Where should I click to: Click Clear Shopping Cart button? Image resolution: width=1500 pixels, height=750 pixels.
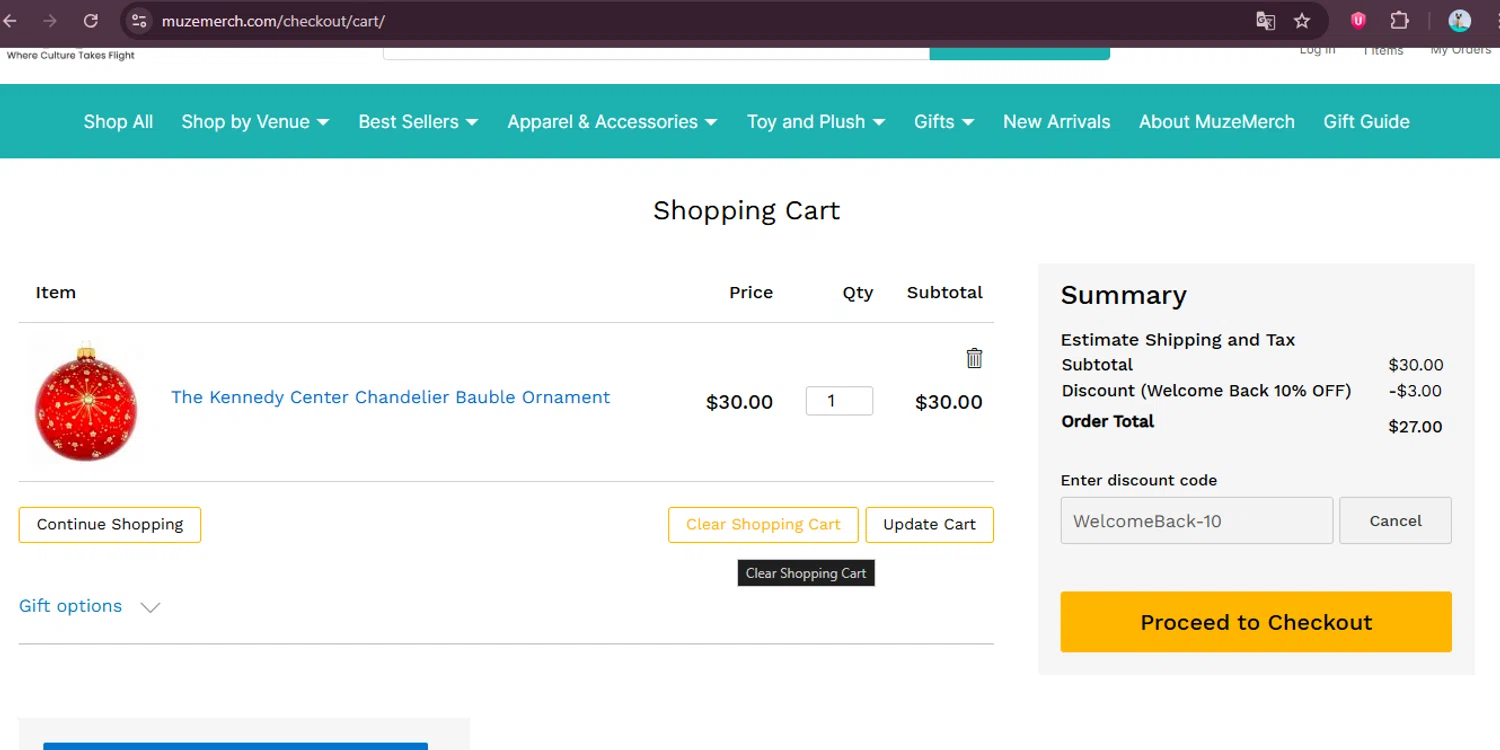(763, 525)
